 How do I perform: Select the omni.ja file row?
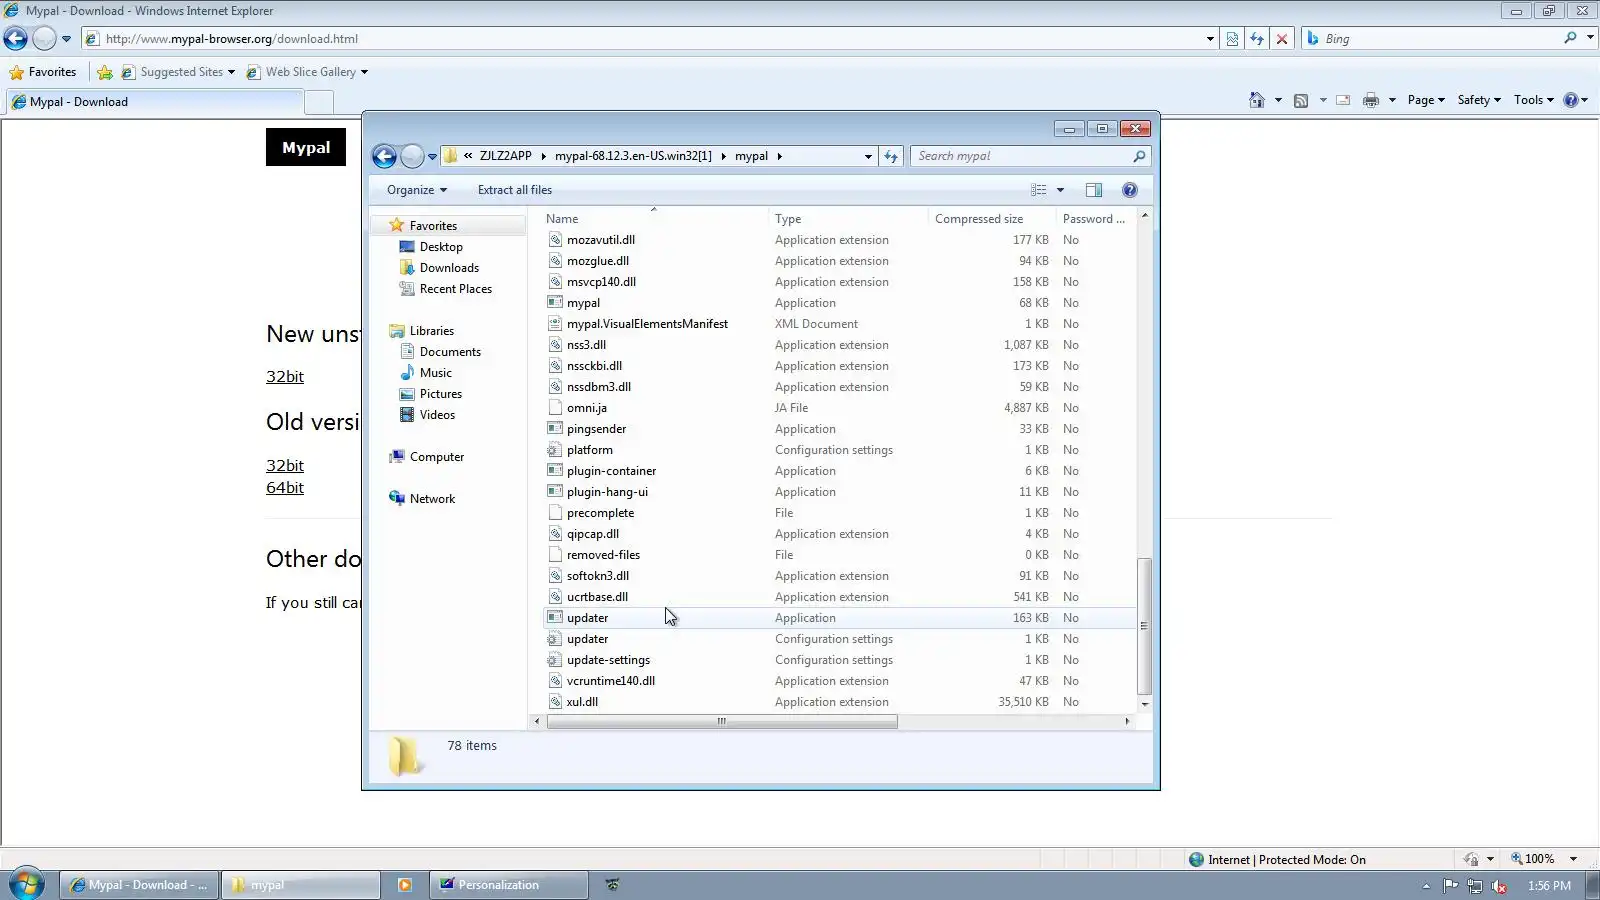840,408
